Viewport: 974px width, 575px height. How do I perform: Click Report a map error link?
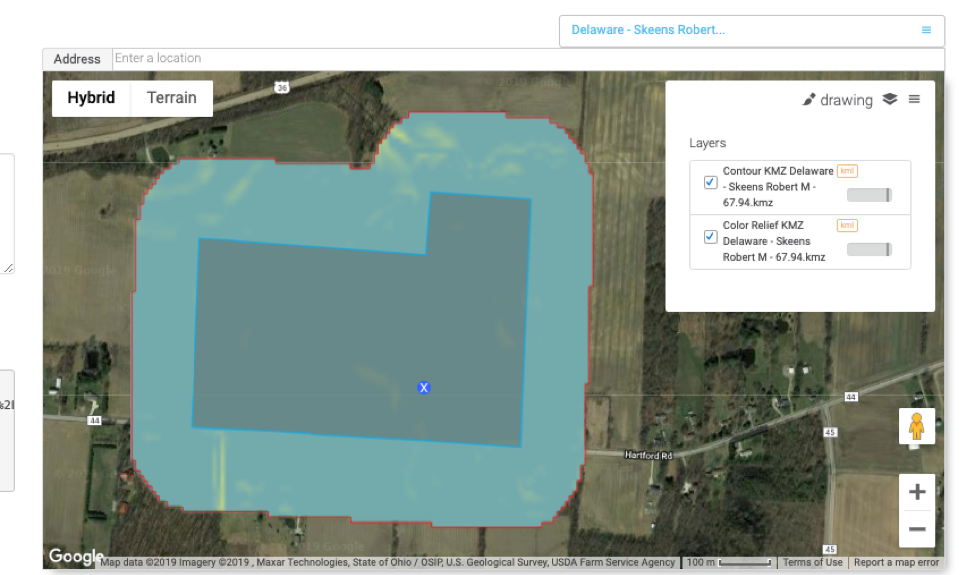click(x=896, y=562)
